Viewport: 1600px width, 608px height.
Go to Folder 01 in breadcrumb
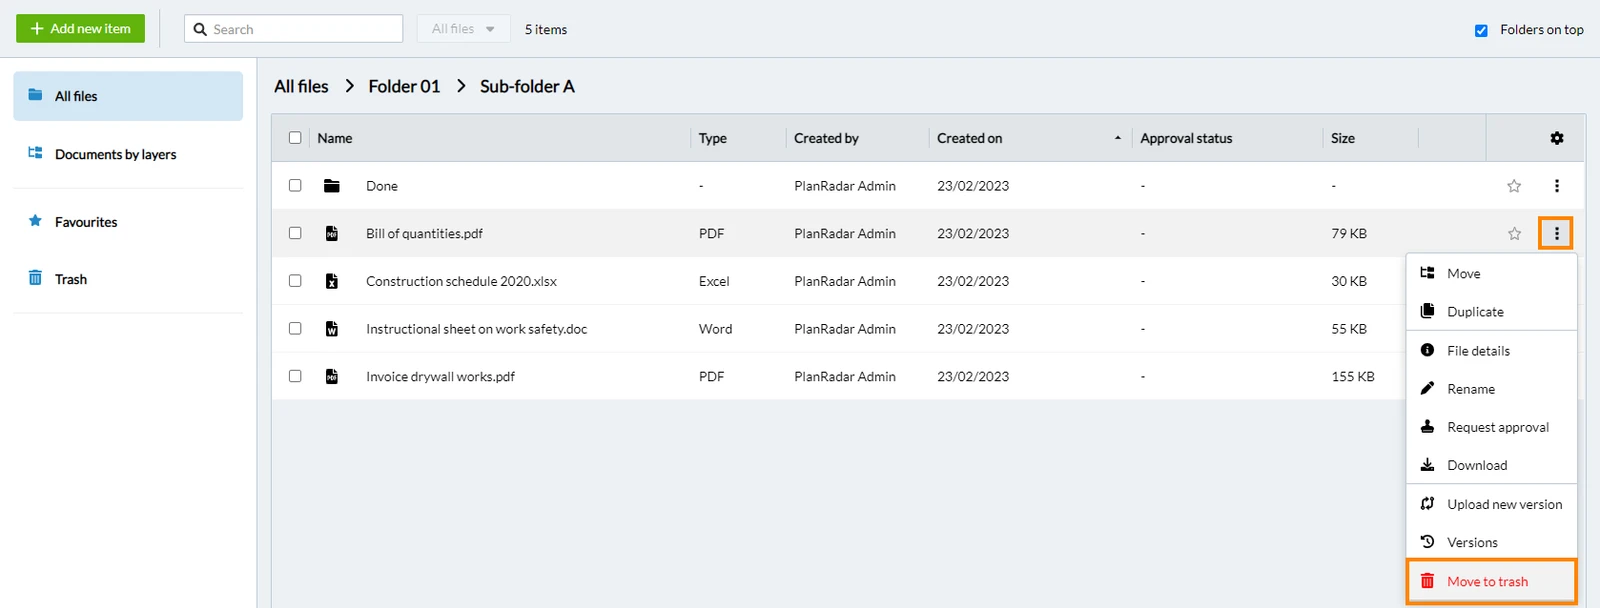(x=404, y=86)
